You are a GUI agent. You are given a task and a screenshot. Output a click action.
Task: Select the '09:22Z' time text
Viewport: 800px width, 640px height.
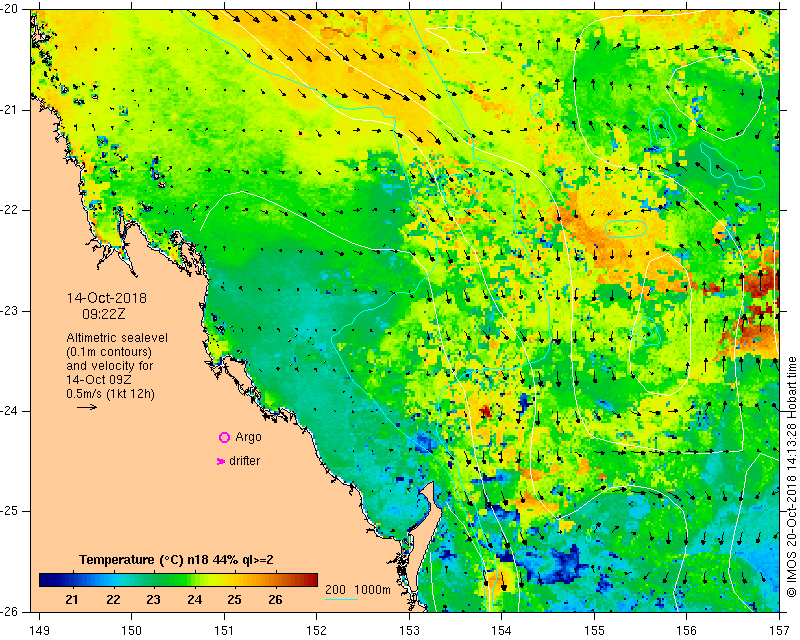(104, 314)
